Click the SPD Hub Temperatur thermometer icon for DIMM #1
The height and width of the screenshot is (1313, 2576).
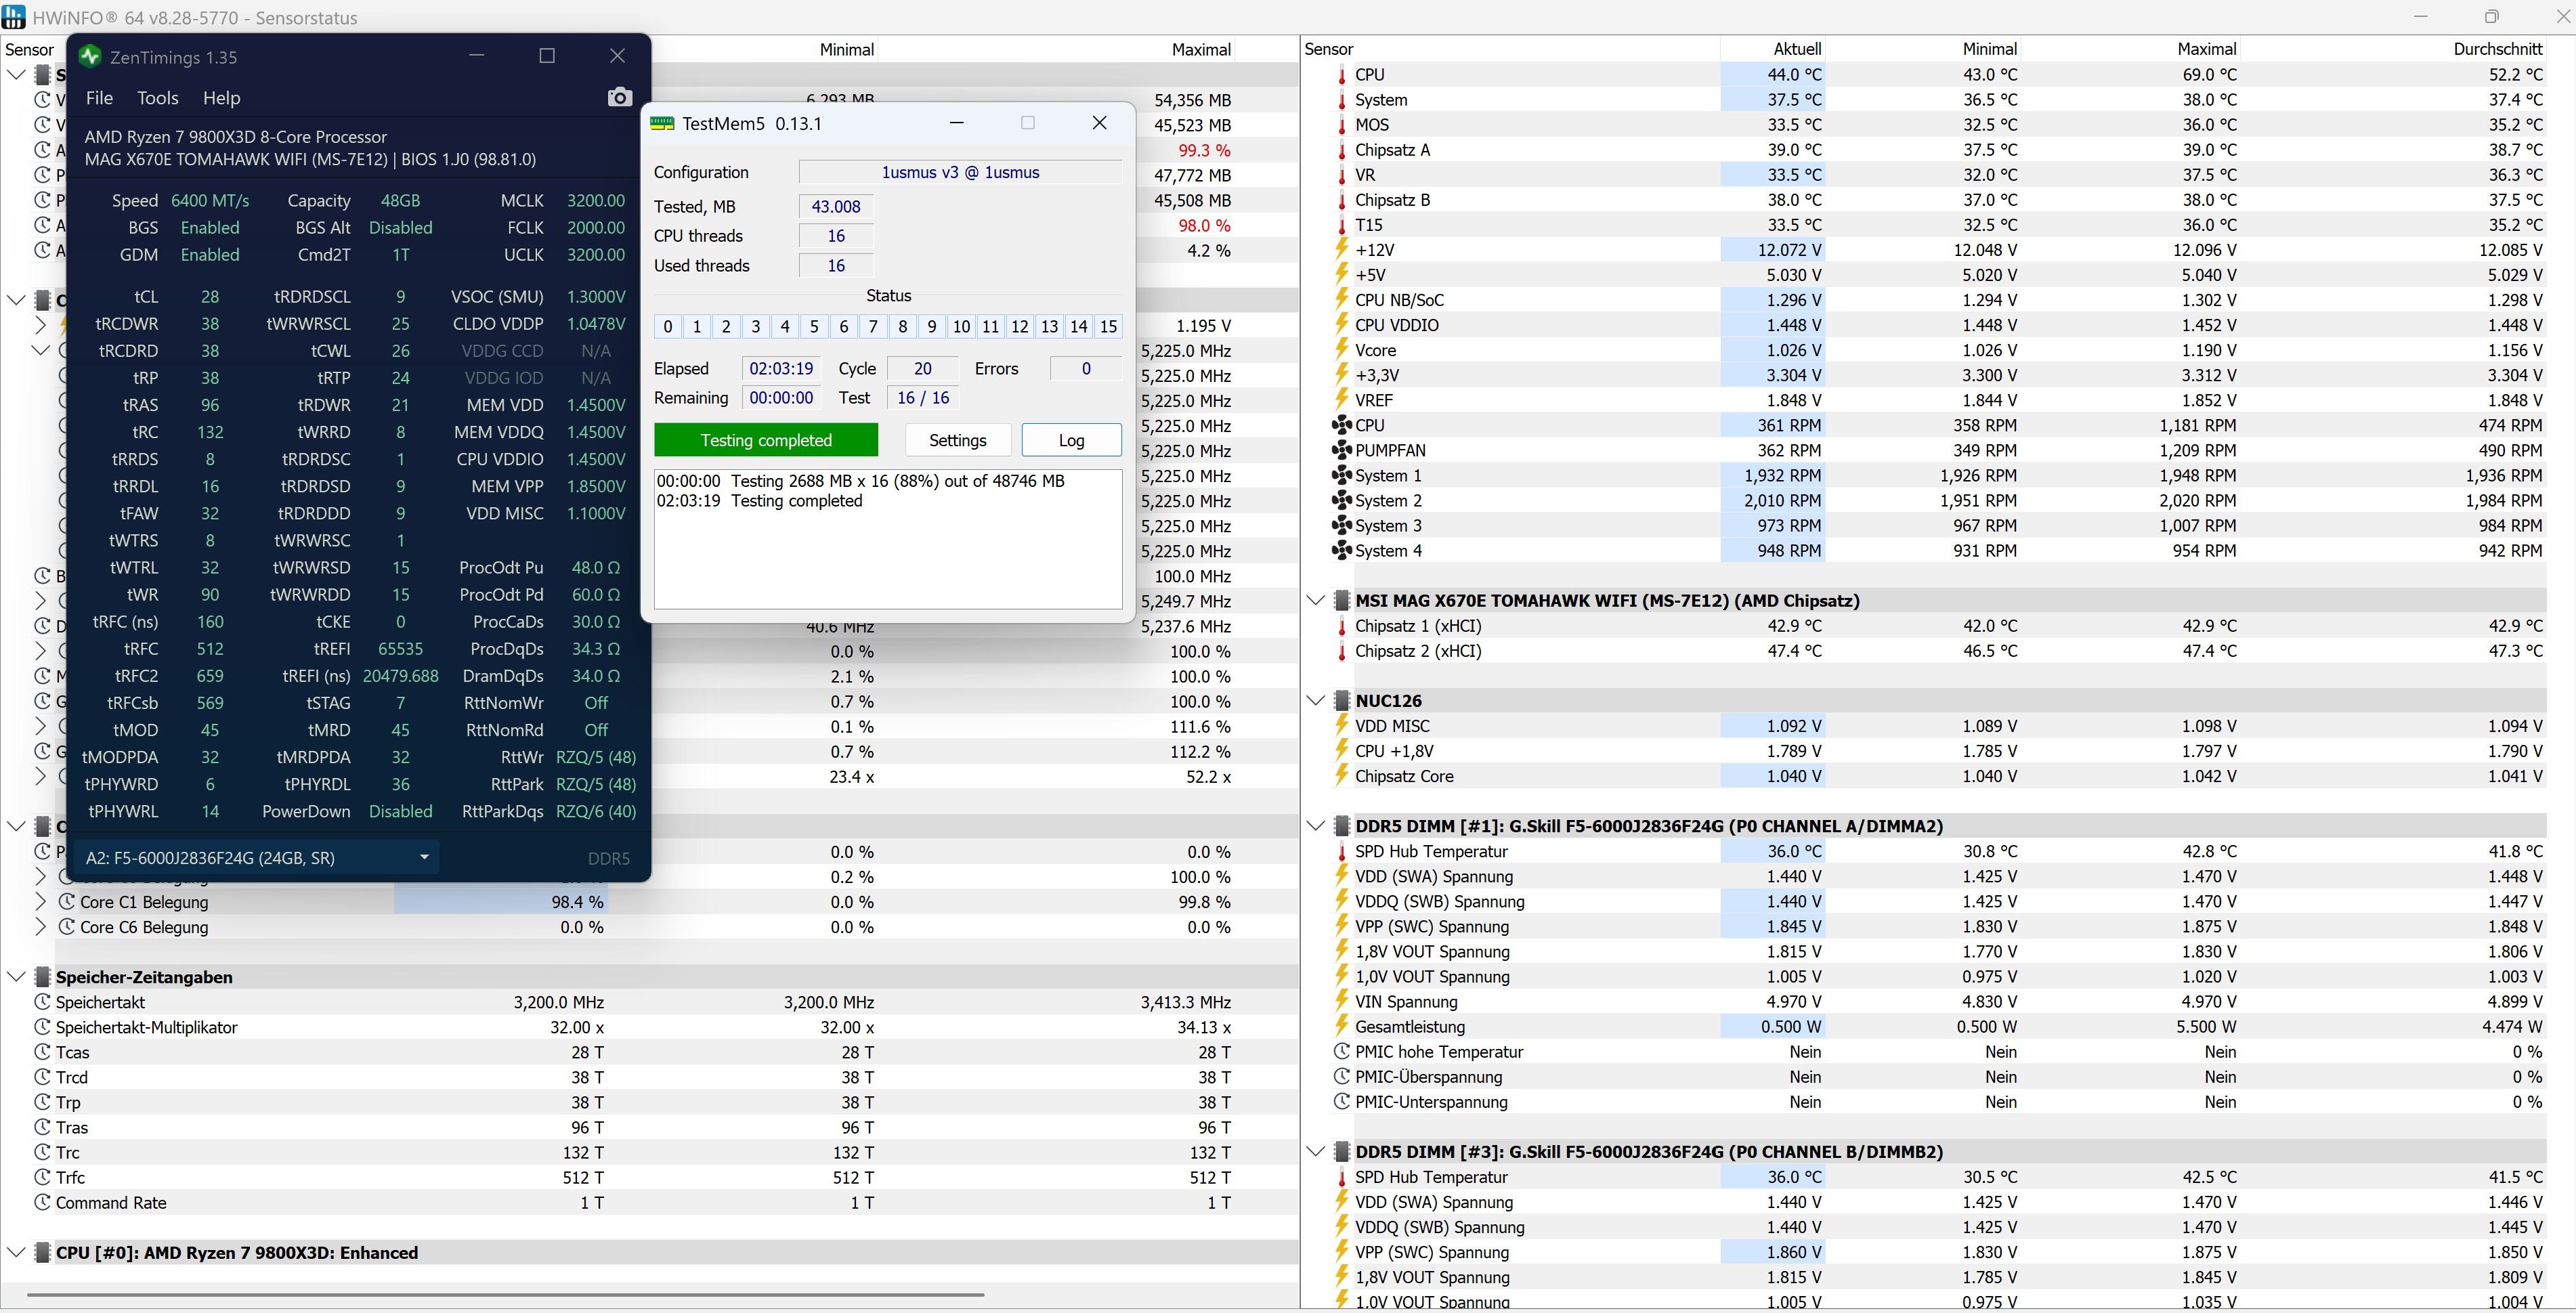click(1342, 852)
